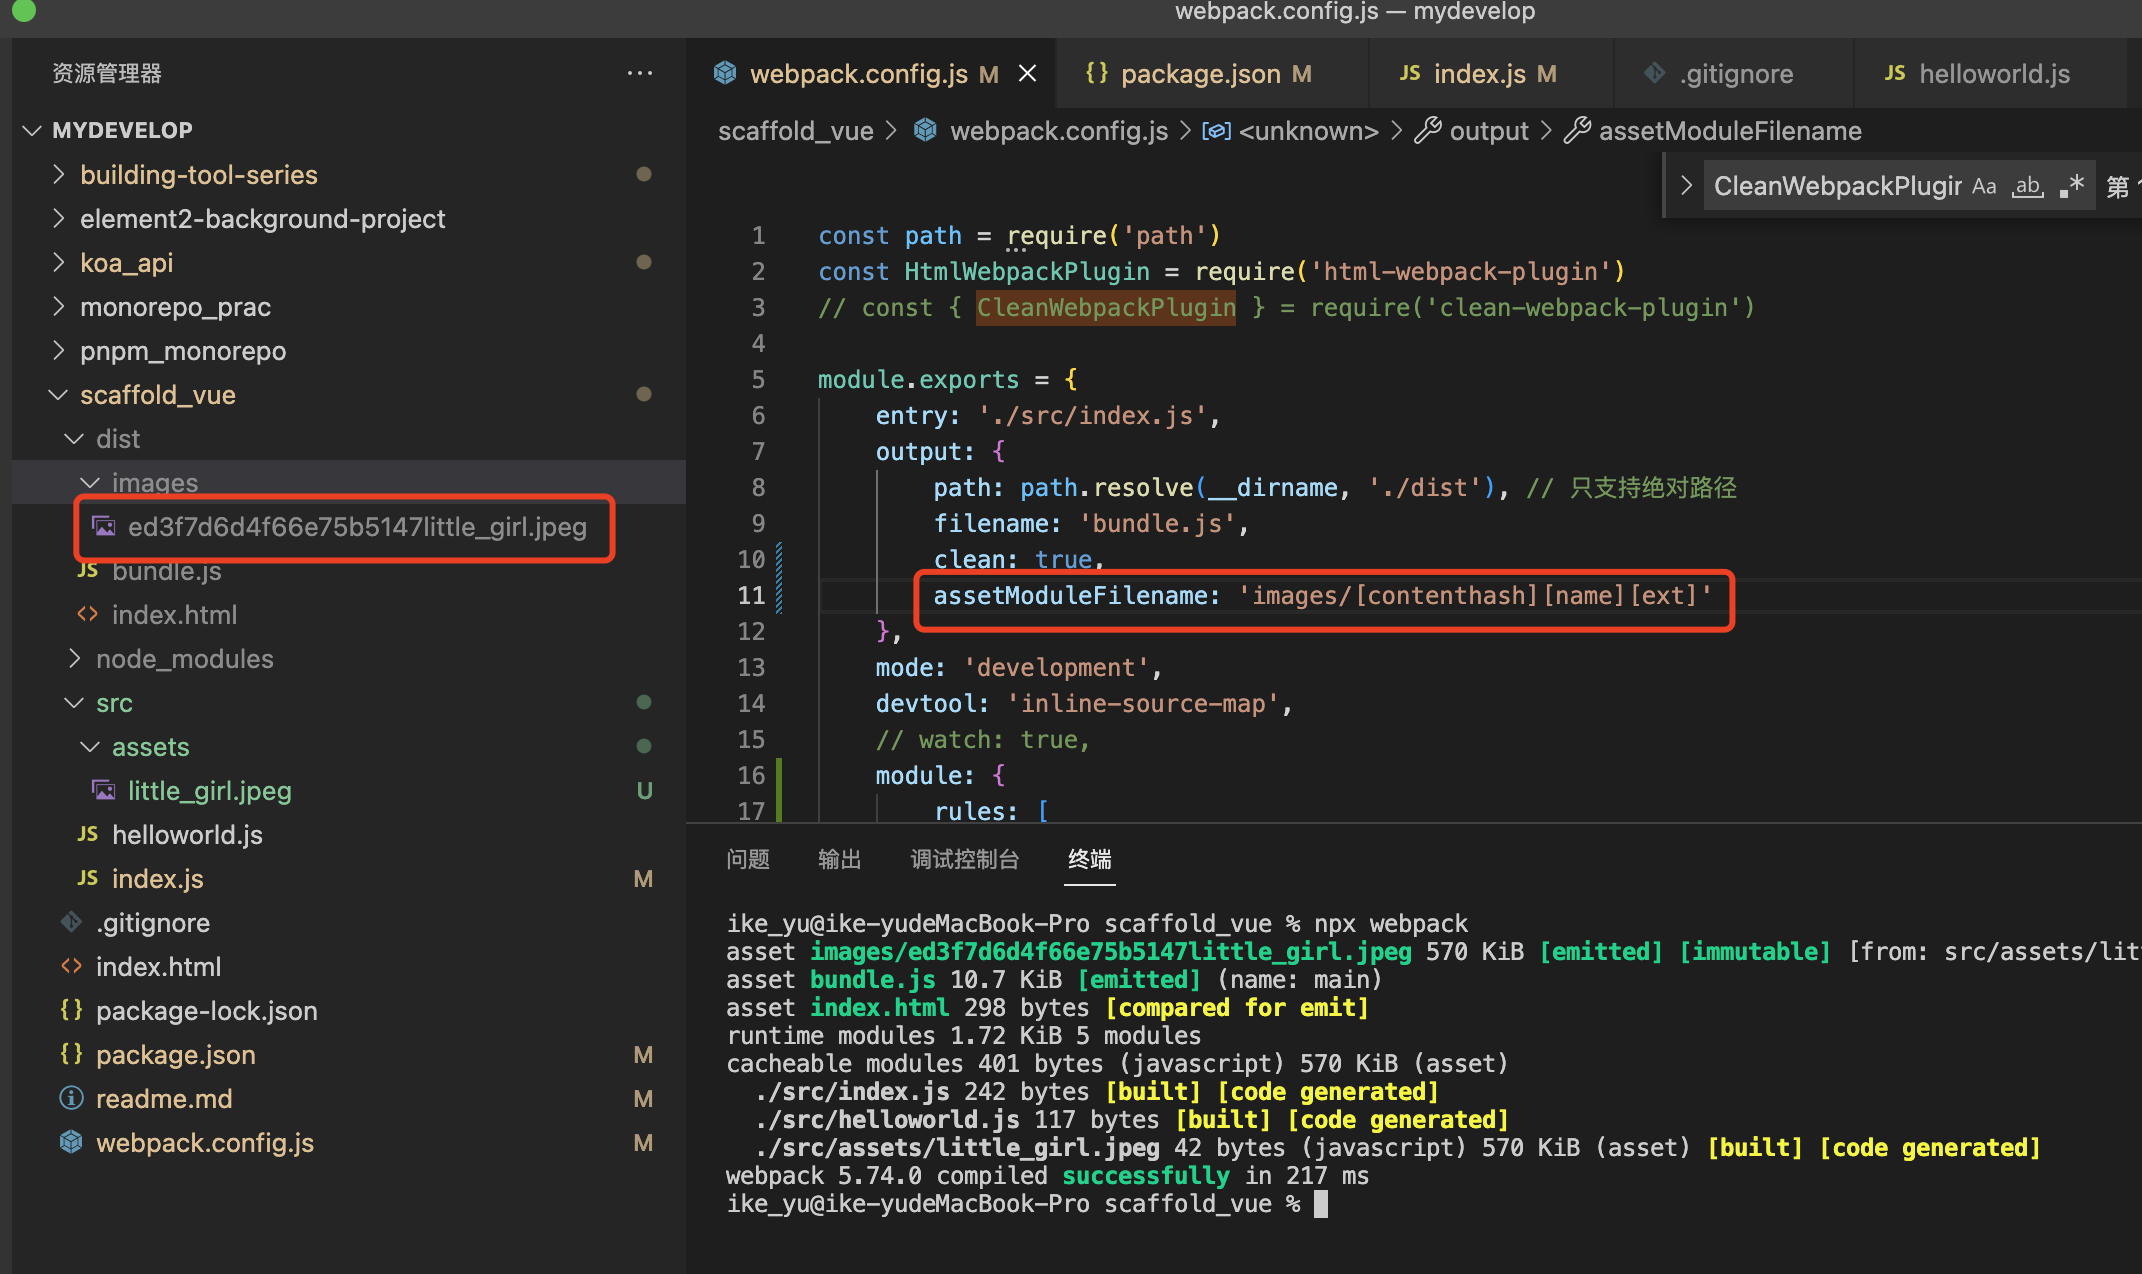2142x1274 pixels.
Task: Collapse the scaffold_vue folder
Action: [x=157, y=394]
